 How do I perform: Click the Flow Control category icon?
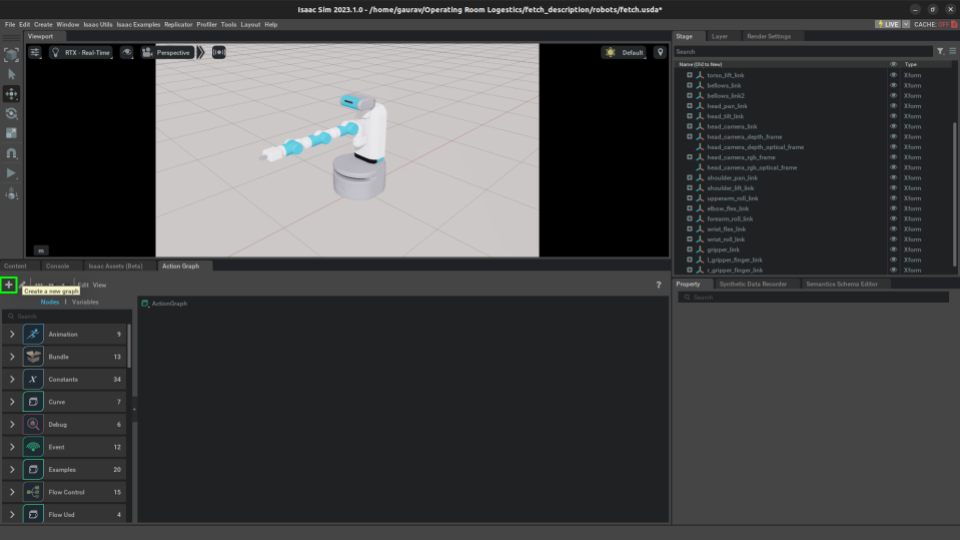point(33,492)
